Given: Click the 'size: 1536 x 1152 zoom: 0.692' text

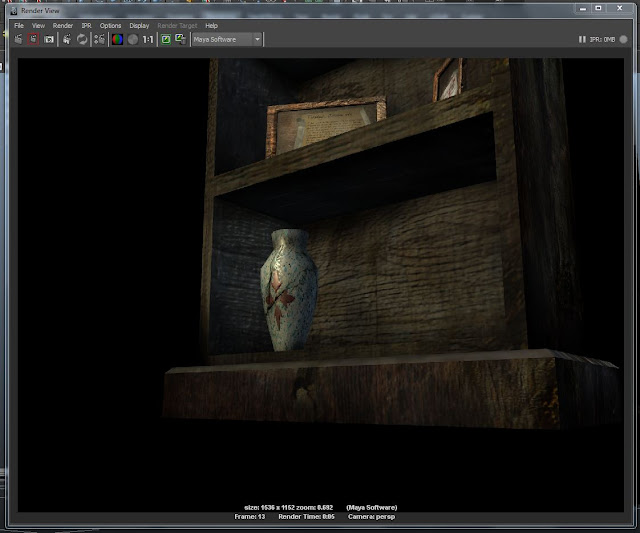Looking at the screenshot, I should tap(289, 508).
